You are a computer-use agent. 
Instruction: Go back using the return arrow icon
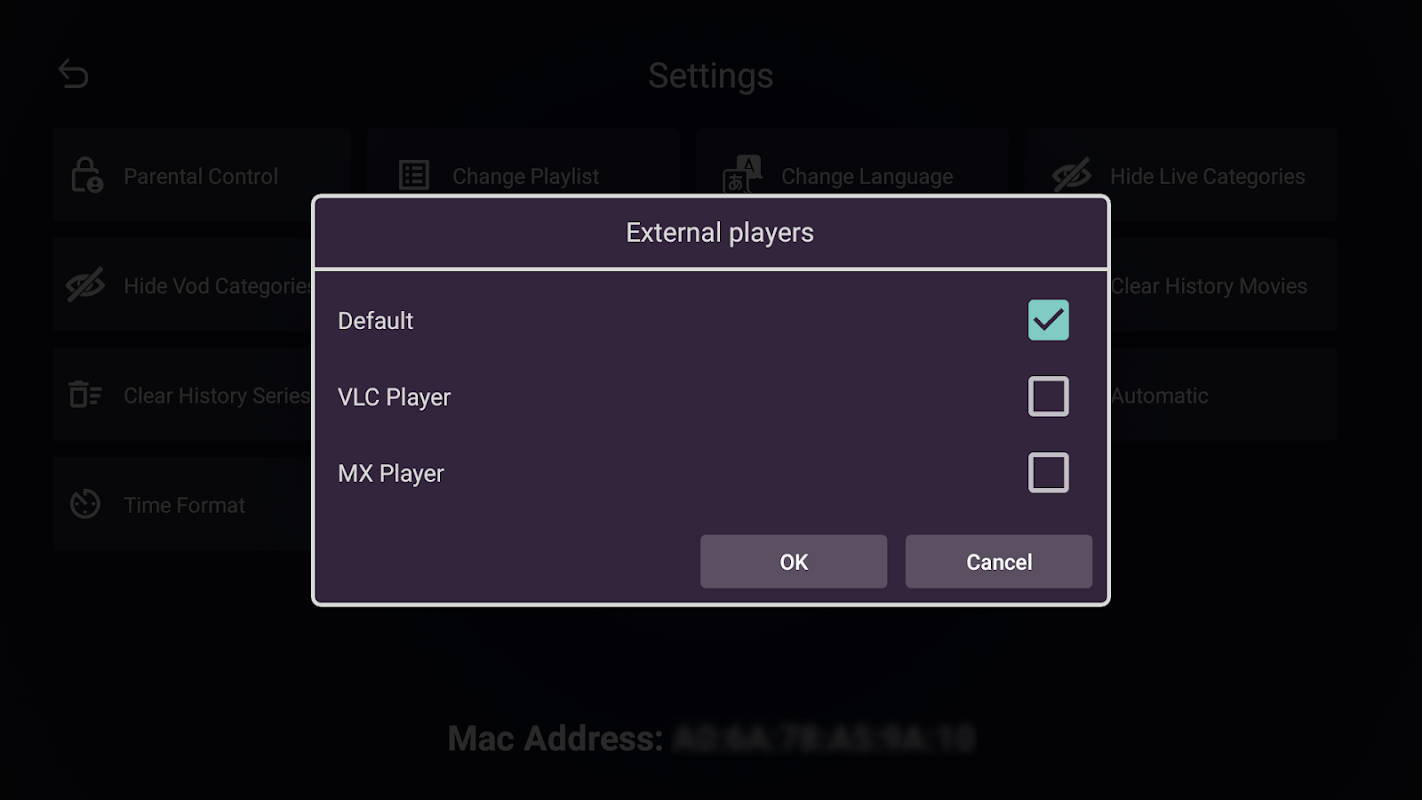pos(73,74)
